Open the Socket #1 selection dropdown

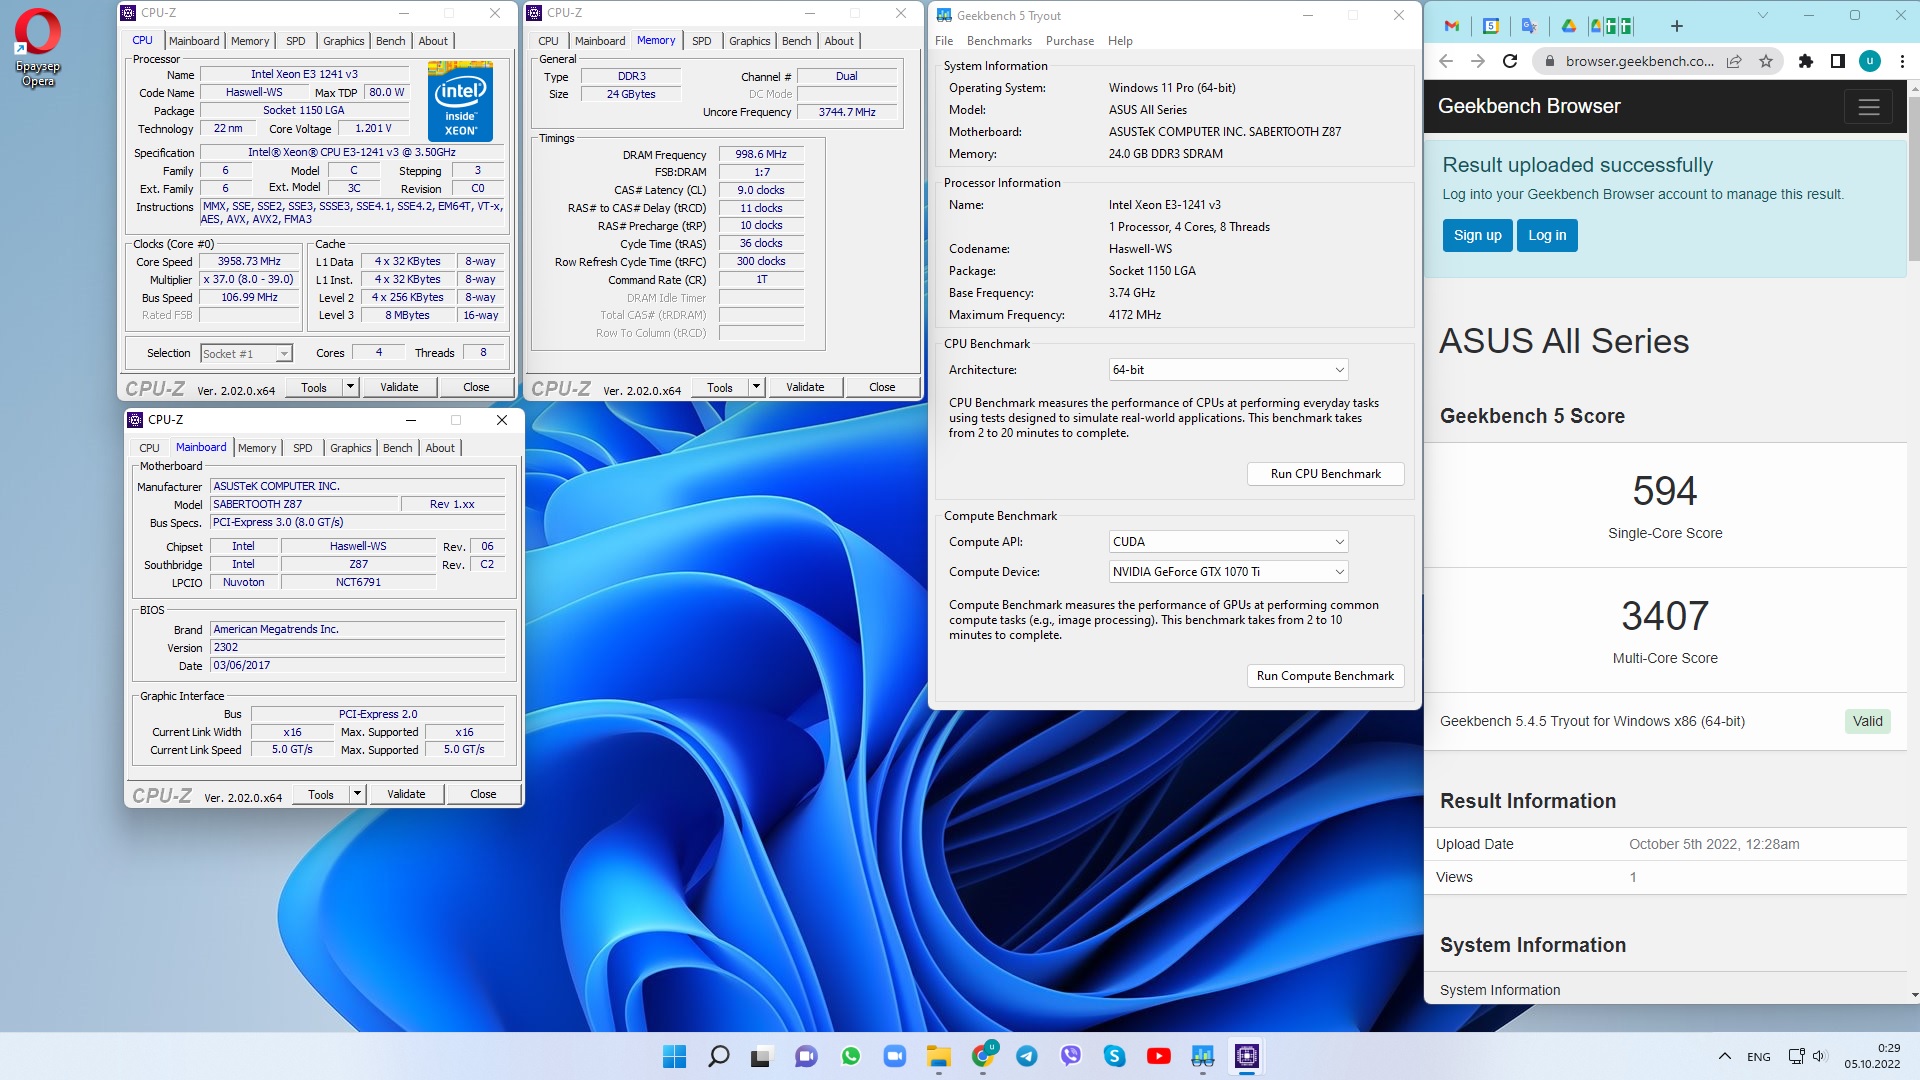pos(246,353)
